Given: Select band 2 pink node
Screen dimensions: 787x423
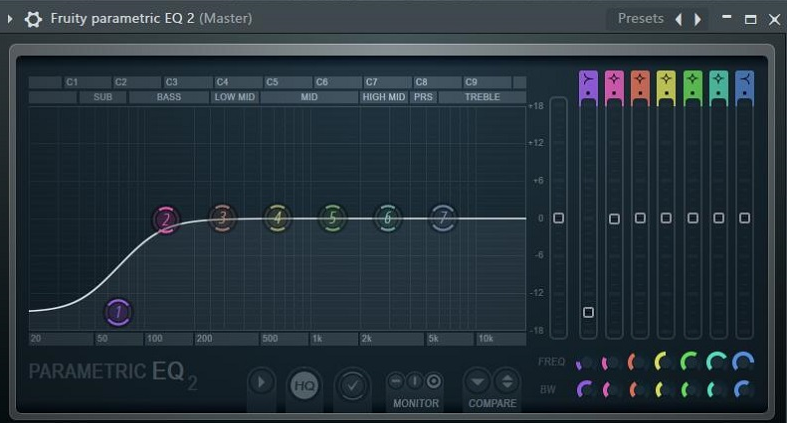Looking at the screenshot, I should coord(166,219).
